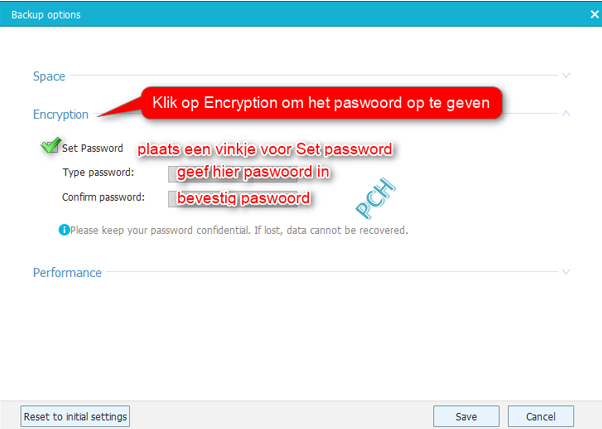Toggle the Set Password label
The height and width of the screenshot is (429, 602).
point(93,148)
